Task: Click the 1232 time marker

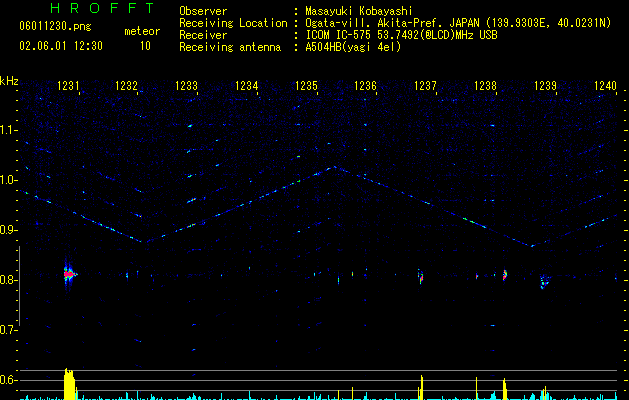Action: point(126,86)
